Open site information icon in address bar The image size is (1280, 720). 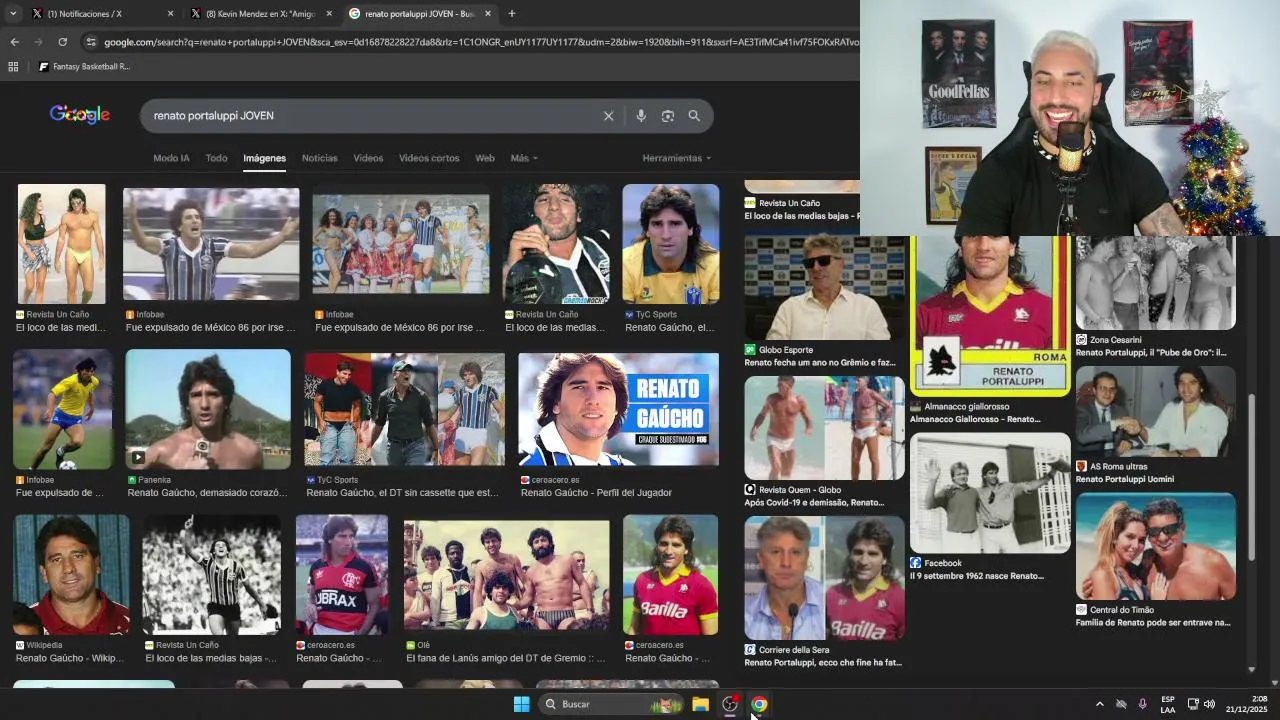[91, 42]
